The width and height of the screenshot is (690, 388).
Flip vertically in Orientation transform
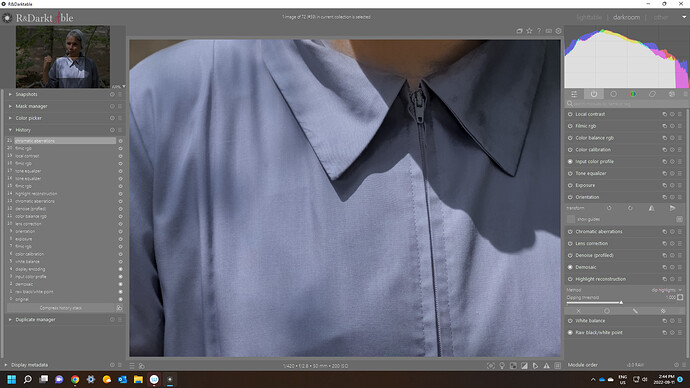click(x=672, y=208)
